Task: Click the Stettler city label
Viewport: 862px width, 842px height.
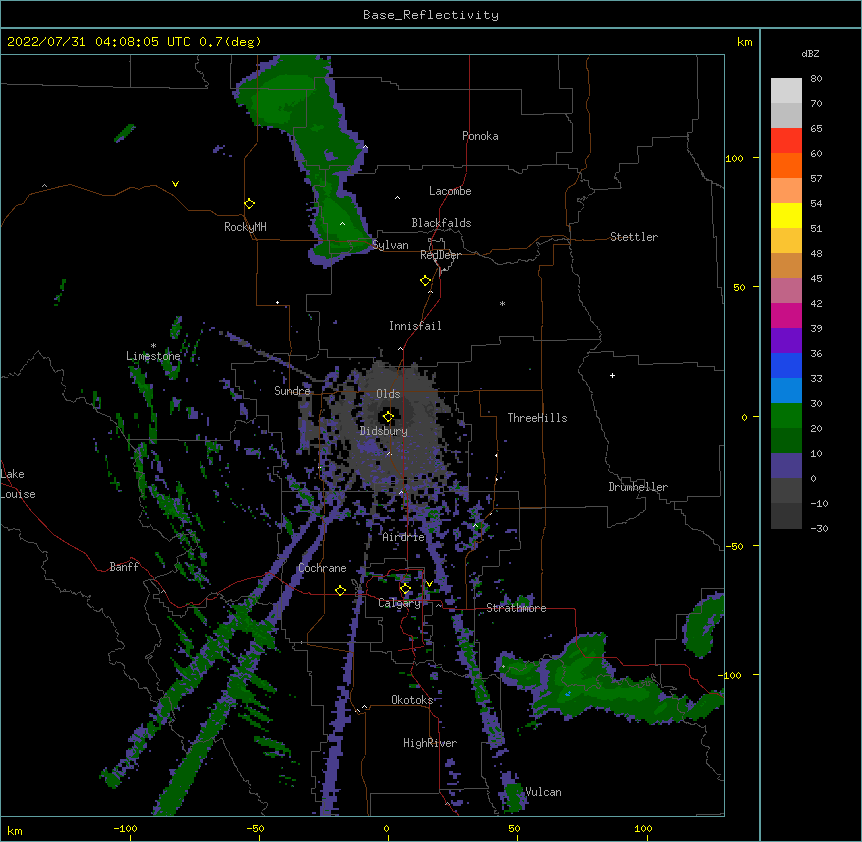Action: (633, 237)
